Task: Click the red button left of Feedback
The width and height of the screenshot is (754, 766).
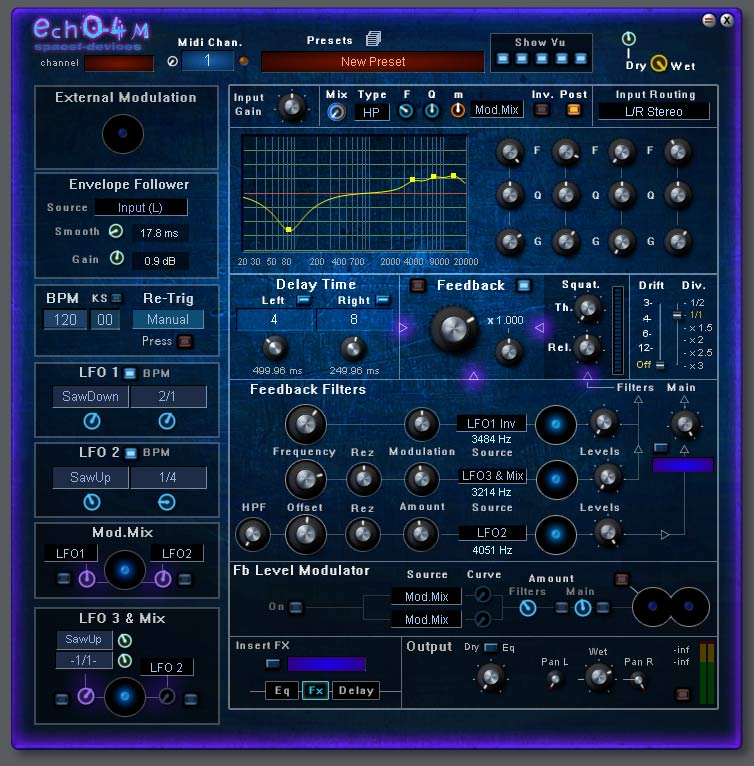Action: click(x=417, y=285)
